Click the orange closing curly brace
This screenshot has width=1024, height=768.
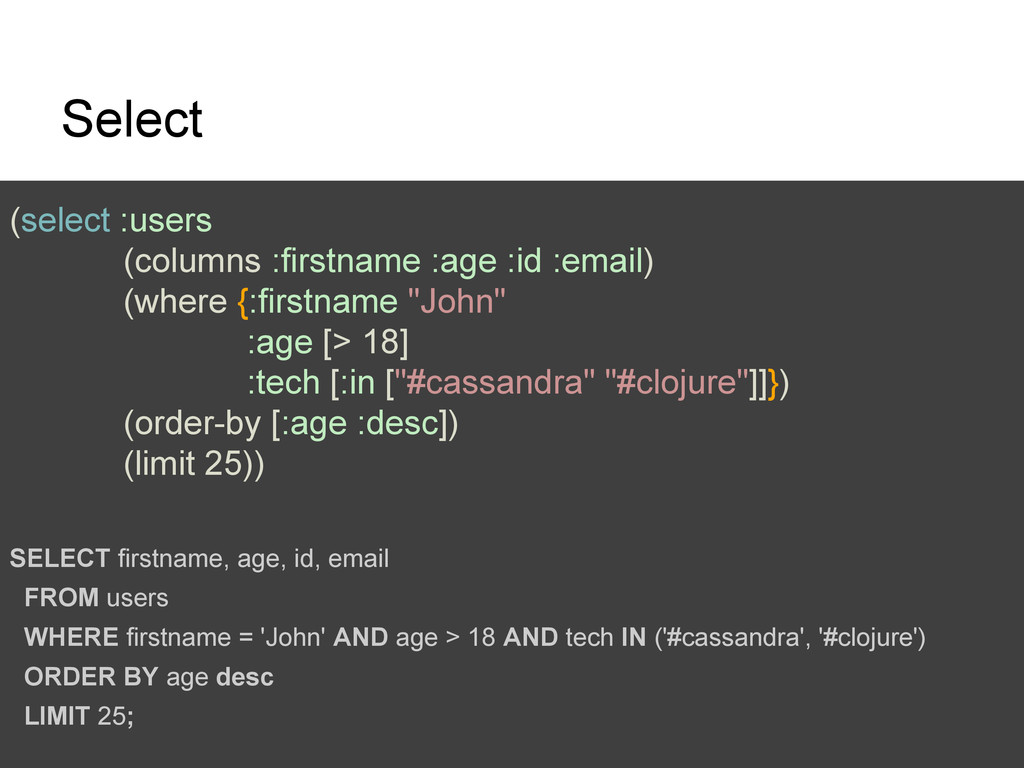(773, 383)
